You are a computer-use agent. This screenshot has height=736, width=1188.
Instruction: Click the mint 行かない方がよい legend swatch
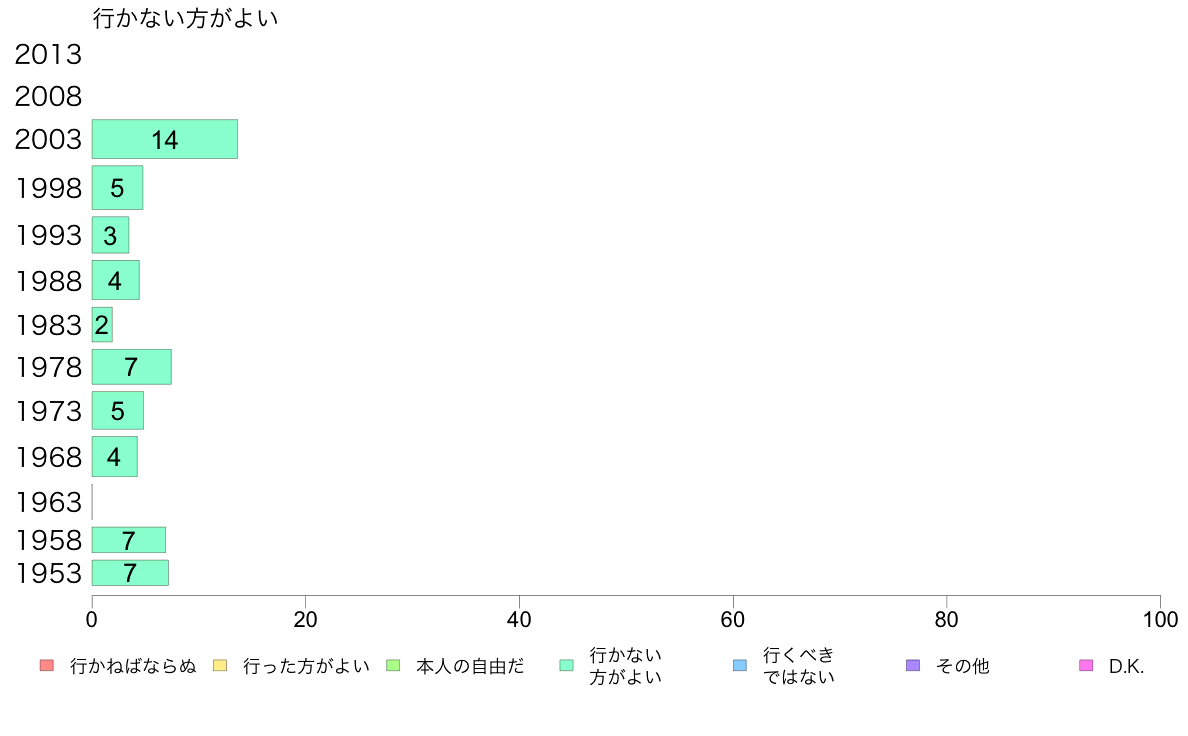click(x=566, y=666)
